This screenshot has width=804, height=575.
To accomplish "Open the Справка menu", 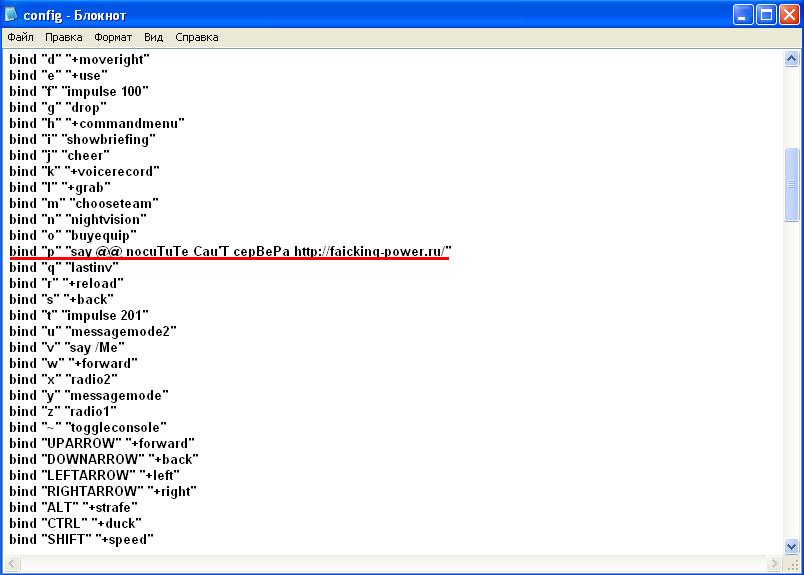I will [x=197, y=37].
